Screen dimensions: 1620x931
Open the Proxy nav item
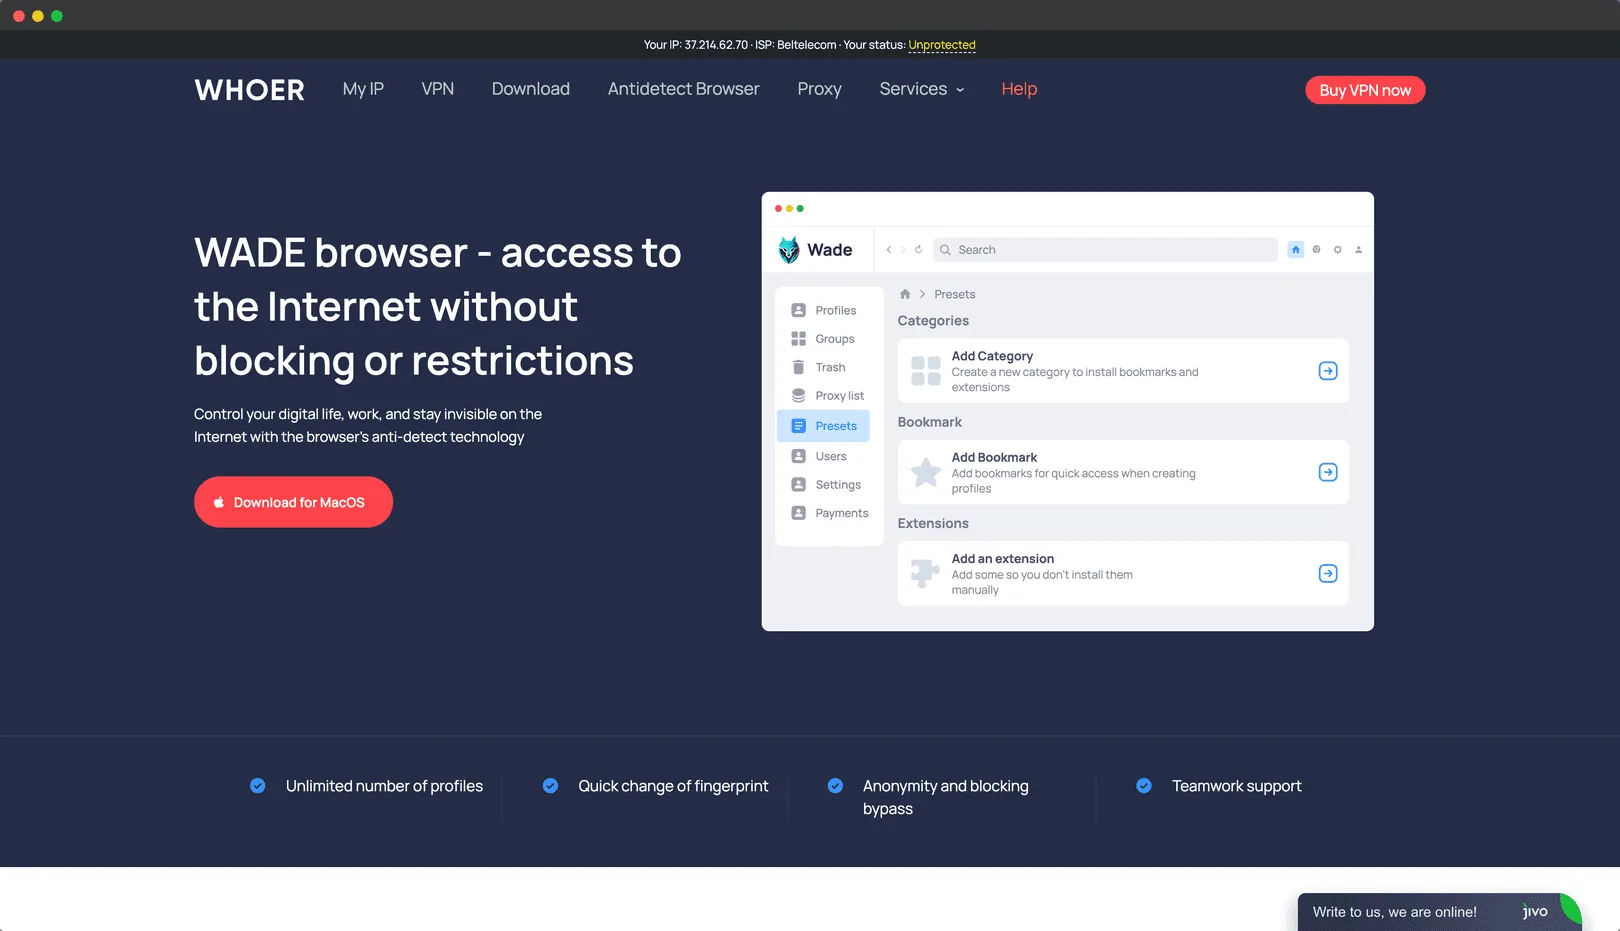[x=820, y=89]
